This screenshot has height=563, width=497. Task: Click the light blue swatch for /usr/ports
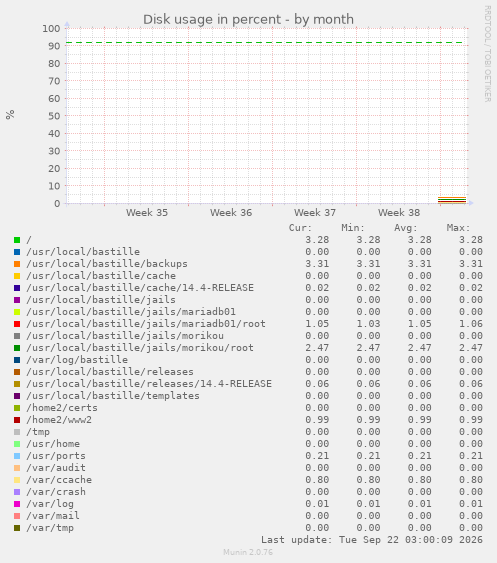coord(17,456)
